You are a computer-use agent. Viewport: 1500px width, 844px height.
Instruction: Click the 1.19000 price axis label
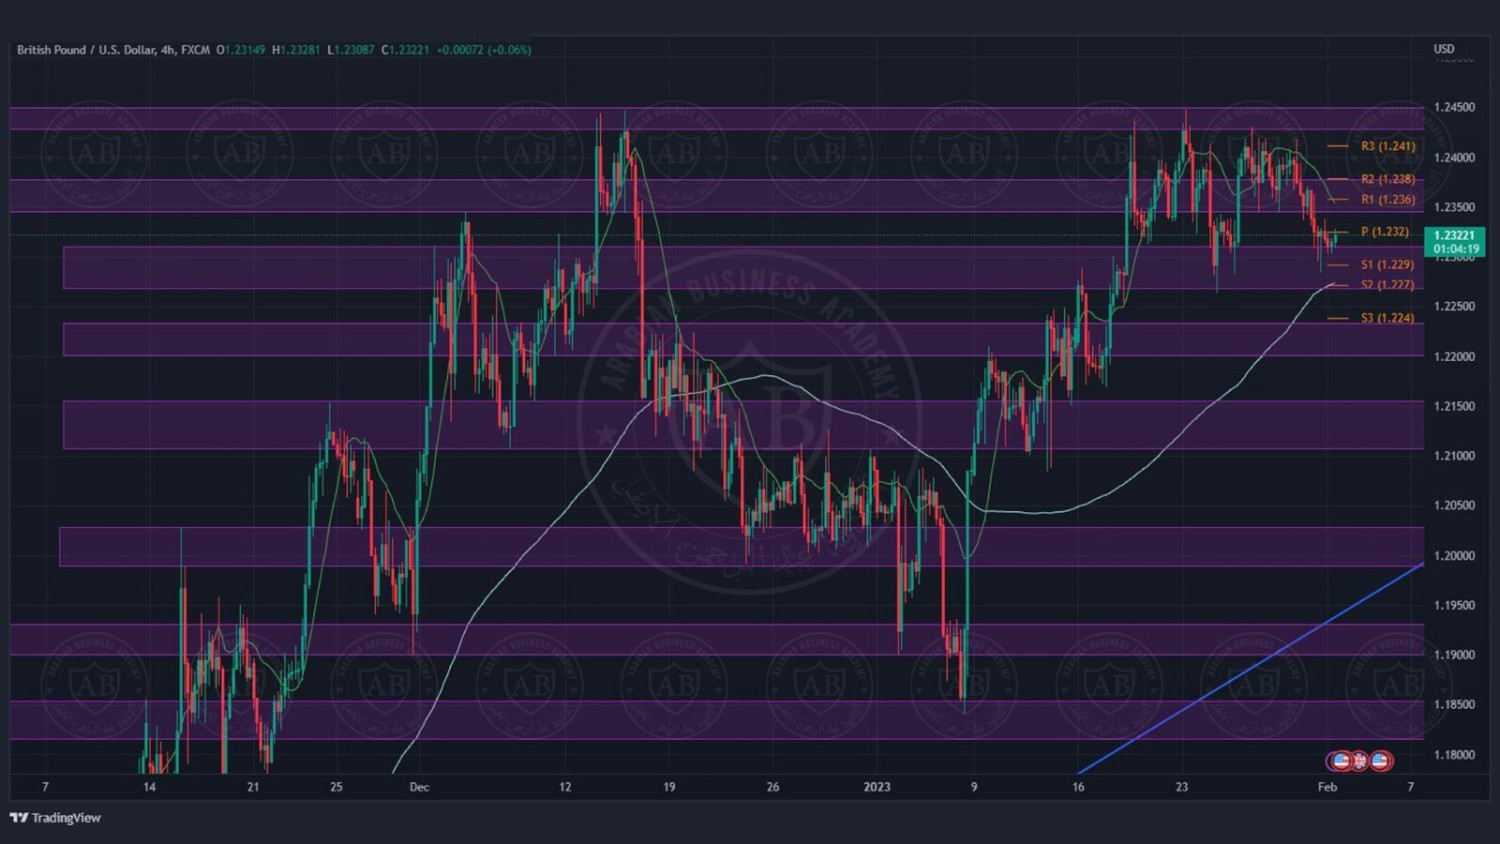point(1454,655)
